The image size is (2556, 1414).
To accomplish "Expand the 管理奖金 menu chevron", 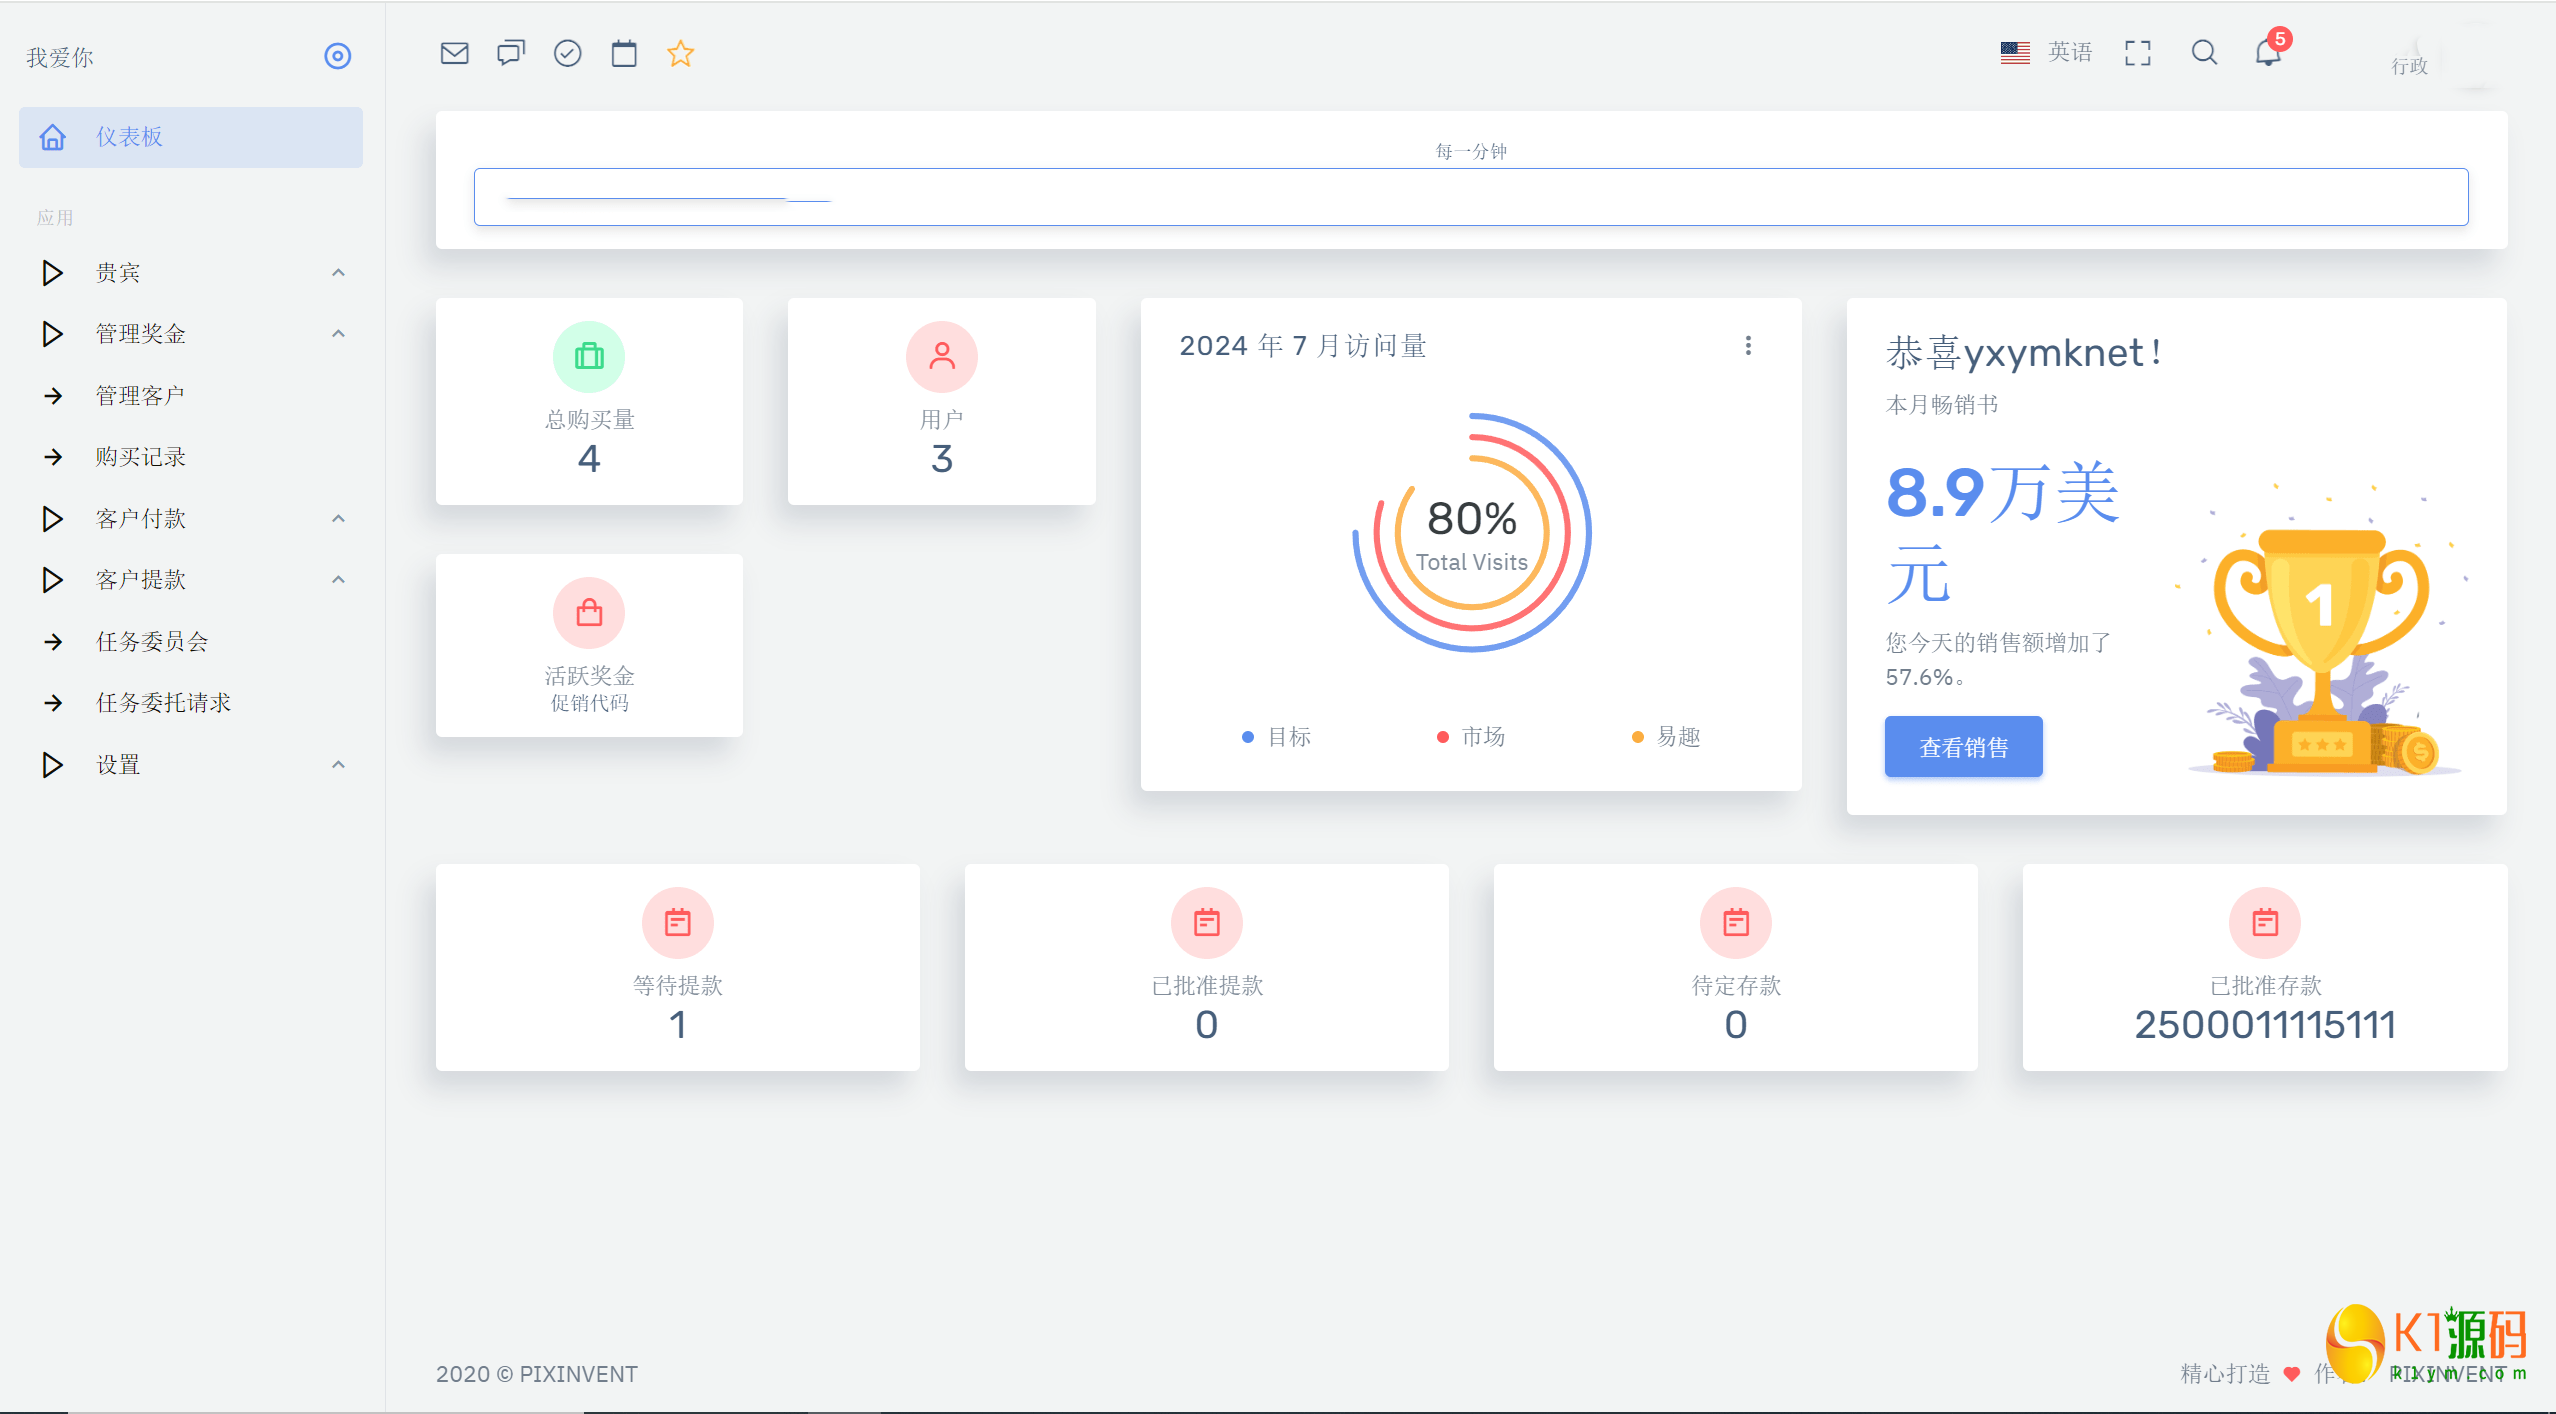I will (x=338, y=334).
